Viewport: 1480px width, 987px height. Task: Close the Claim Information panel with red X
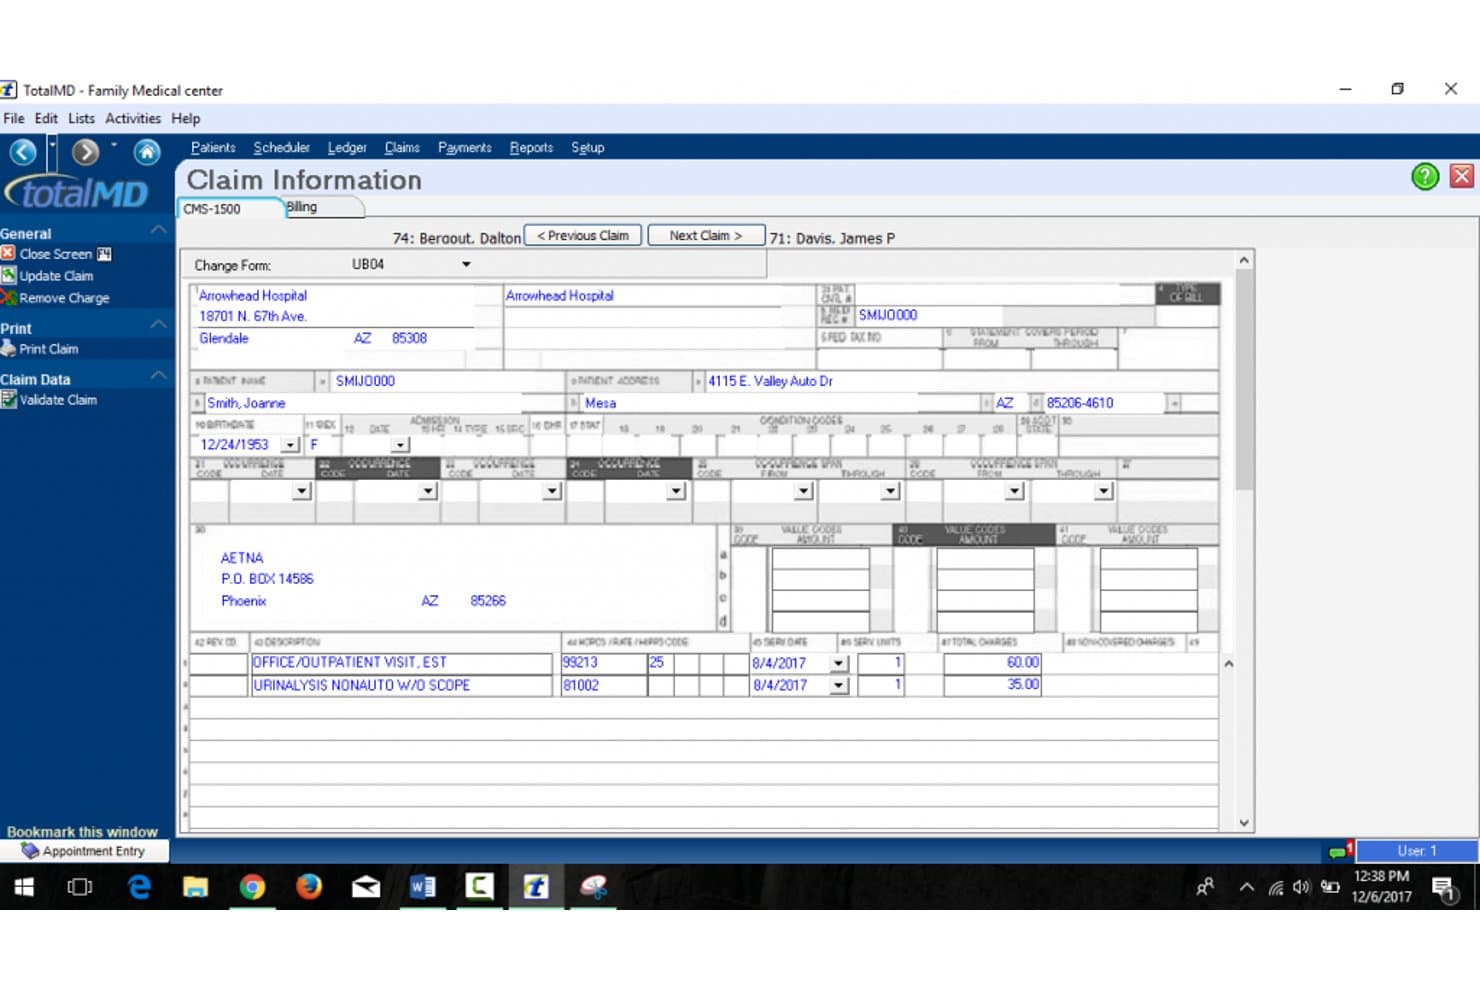(1462, 176)
